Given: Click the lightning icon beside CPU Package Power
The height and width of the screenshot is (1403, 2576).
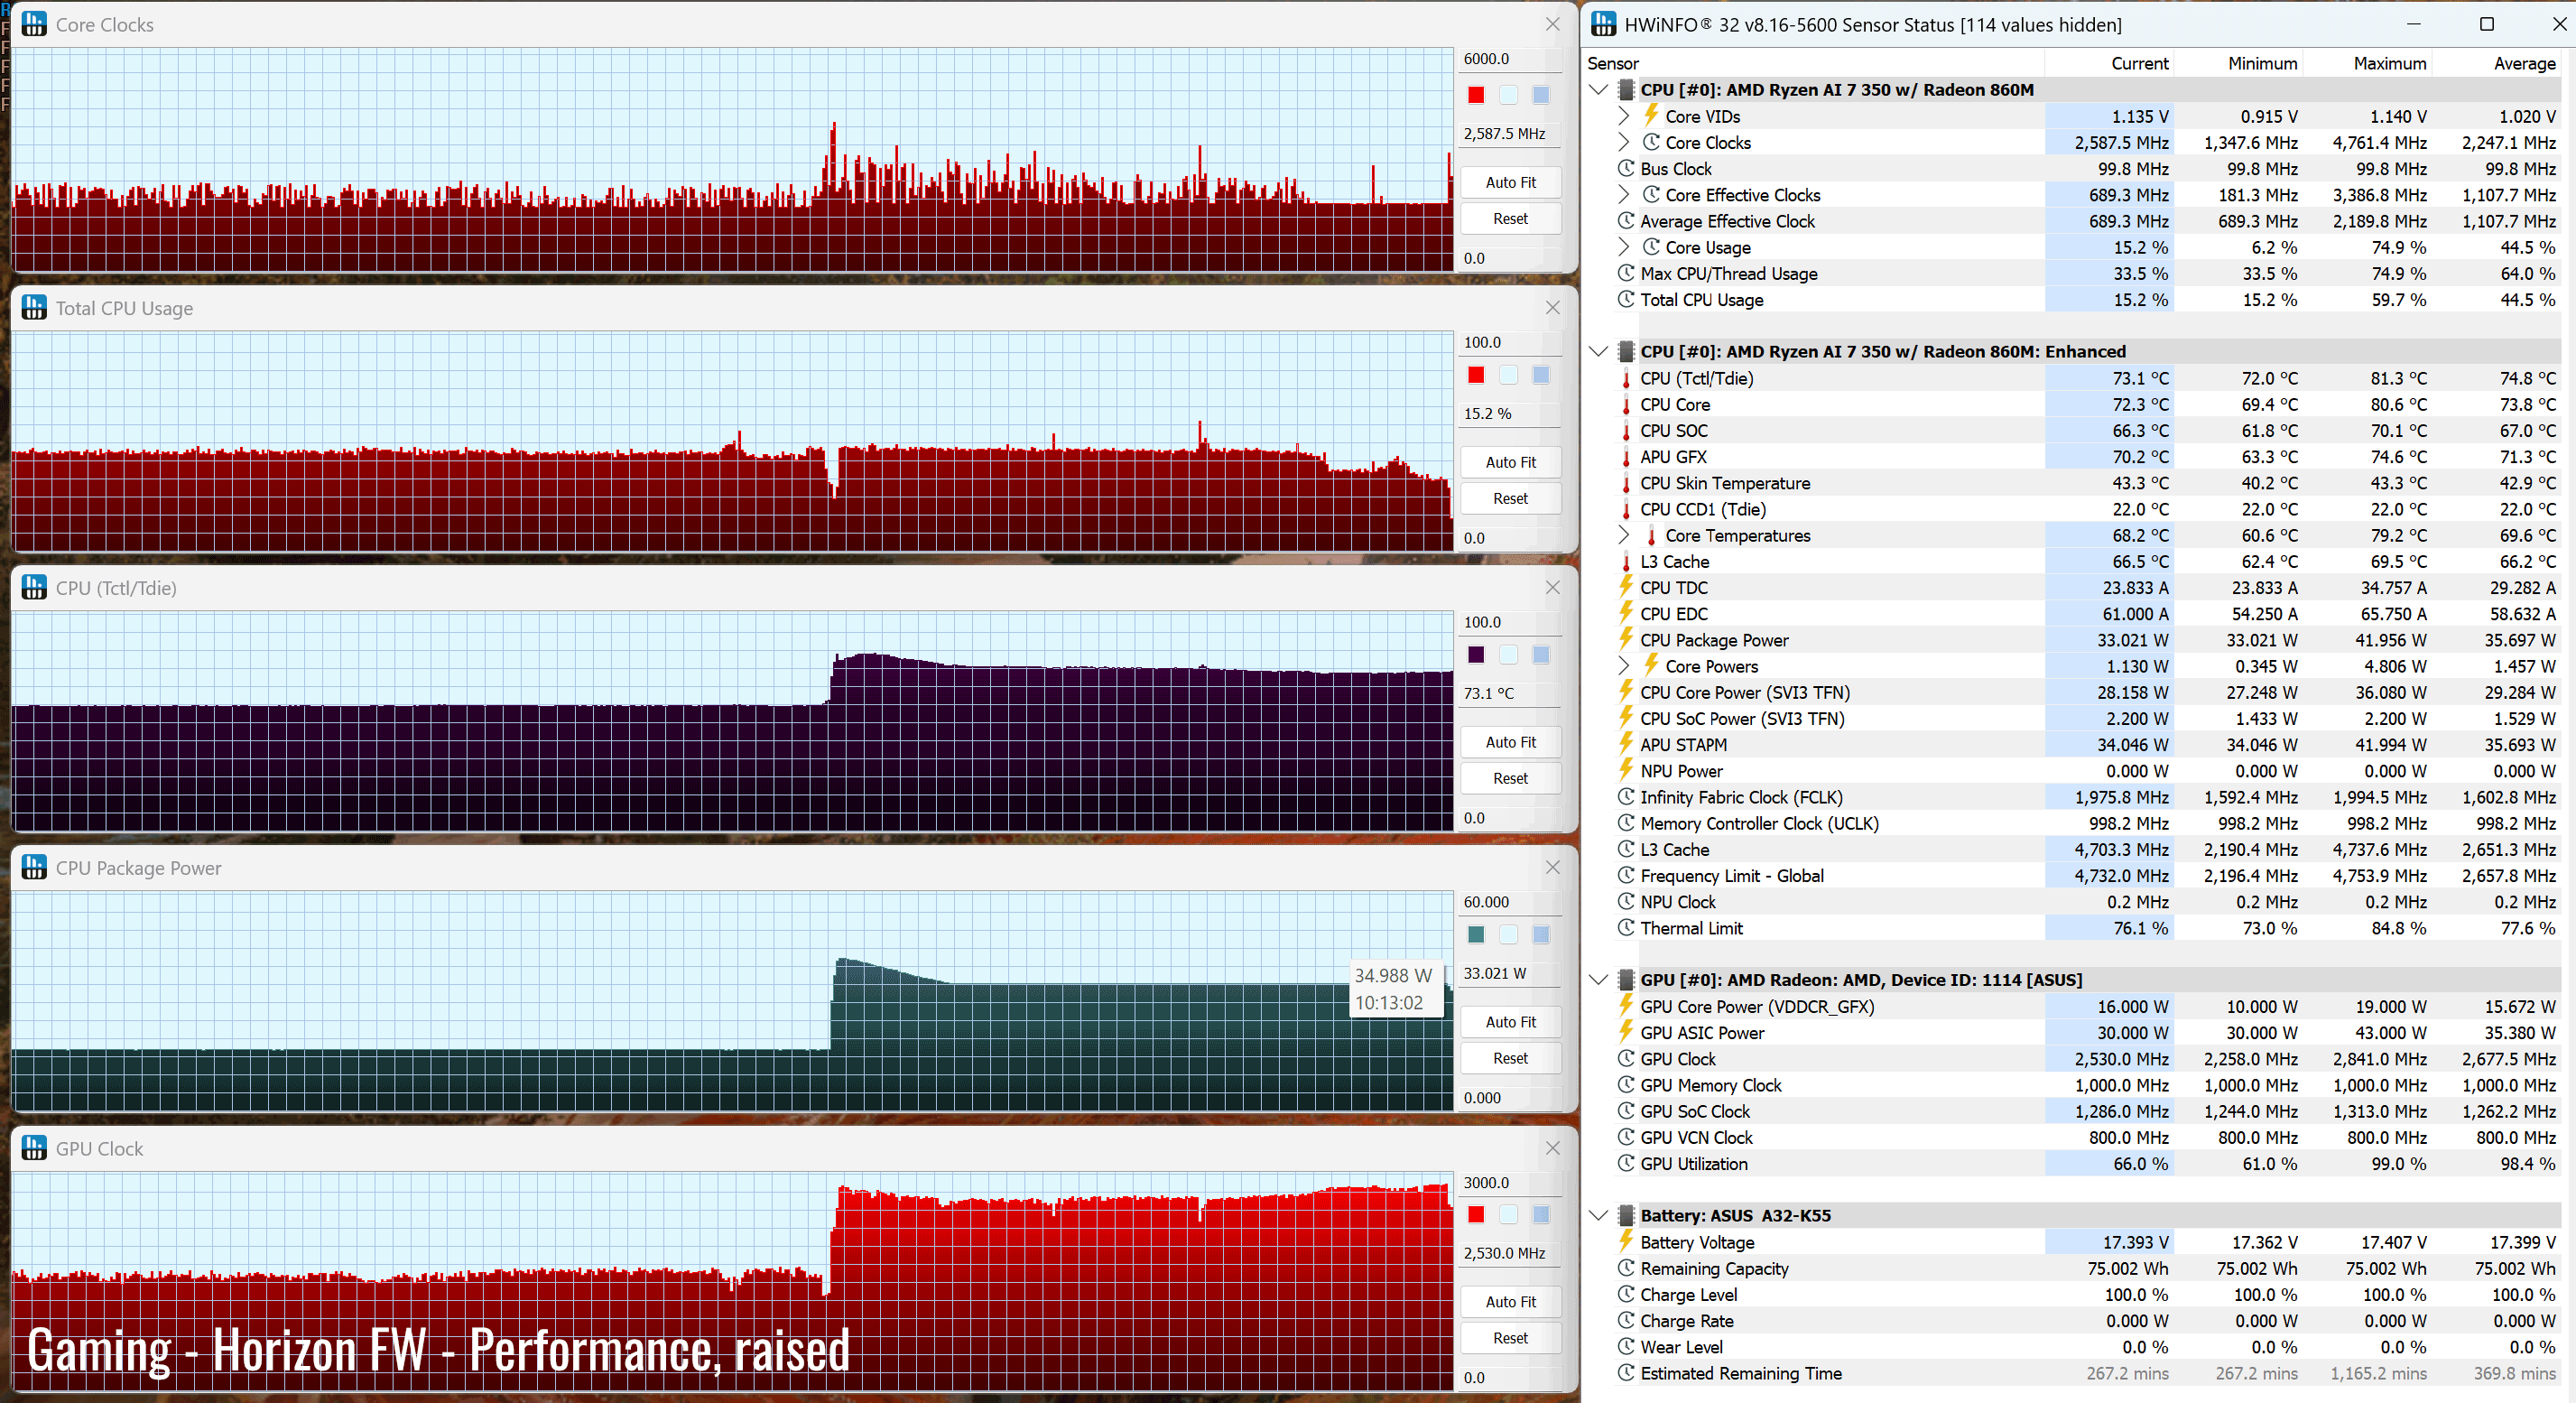Looking at the screenshot, I should tap(1626, 639).
